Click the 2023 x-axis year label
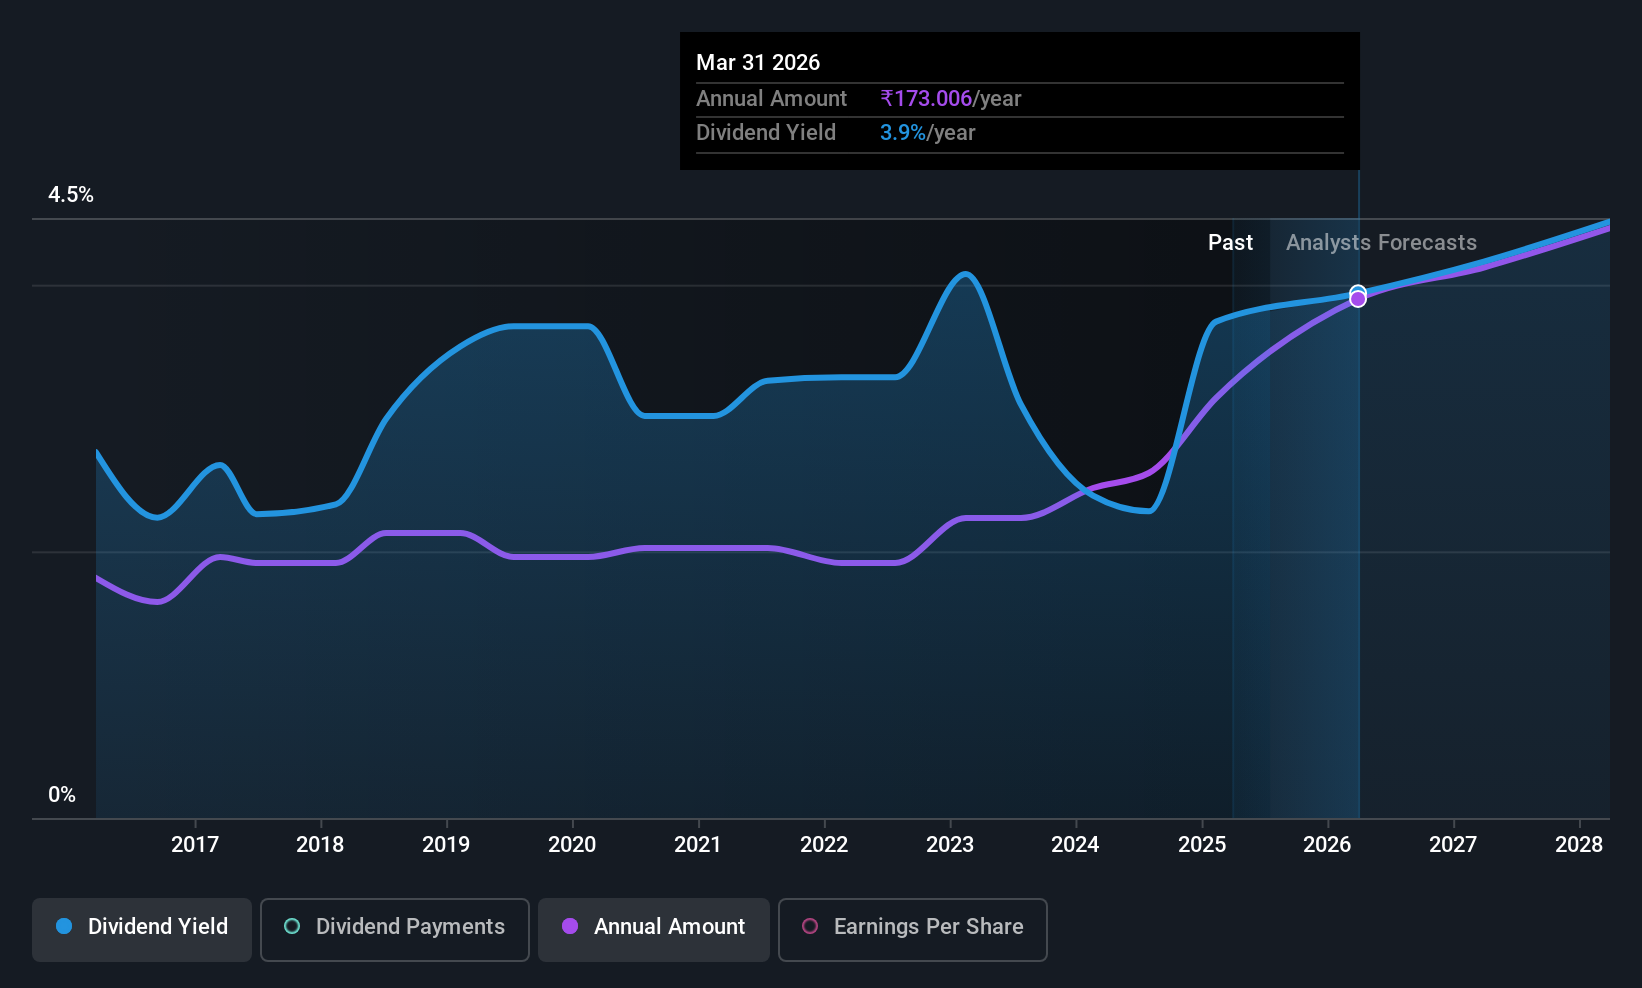The height and width of the screenshot is (988, 1642). (950, 844)
